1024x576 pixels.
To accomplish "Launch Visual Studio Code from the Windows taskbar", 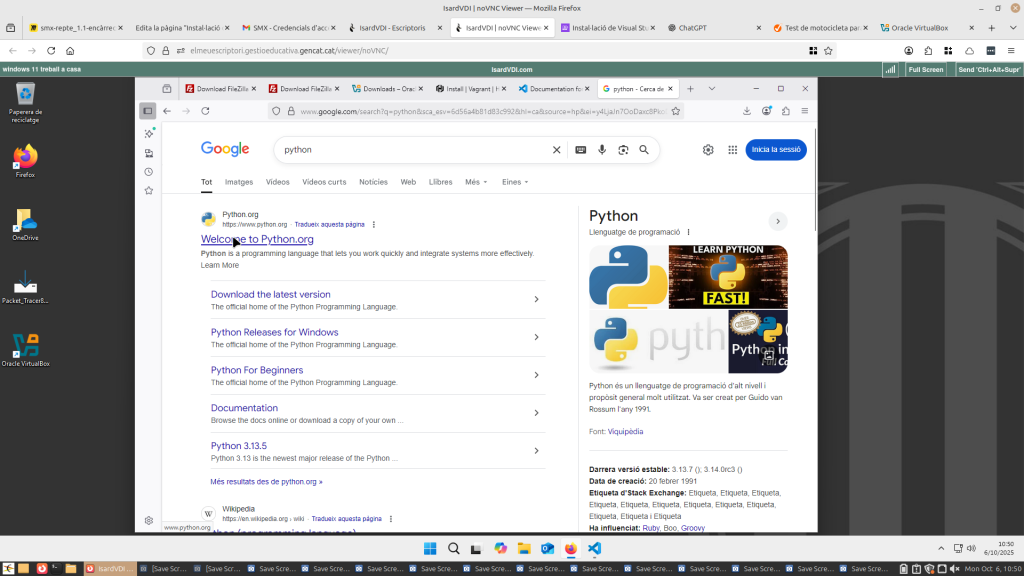I will (x=594, y=548).
